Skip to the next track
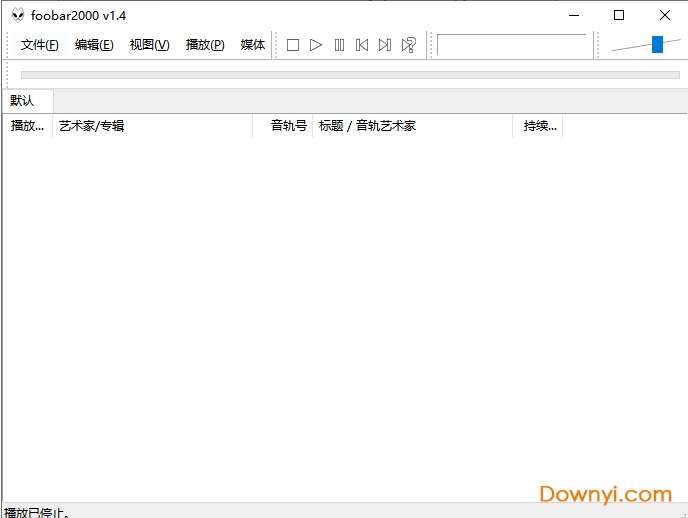The height and width of the screenshot is (518, 688). click(385, 45)
